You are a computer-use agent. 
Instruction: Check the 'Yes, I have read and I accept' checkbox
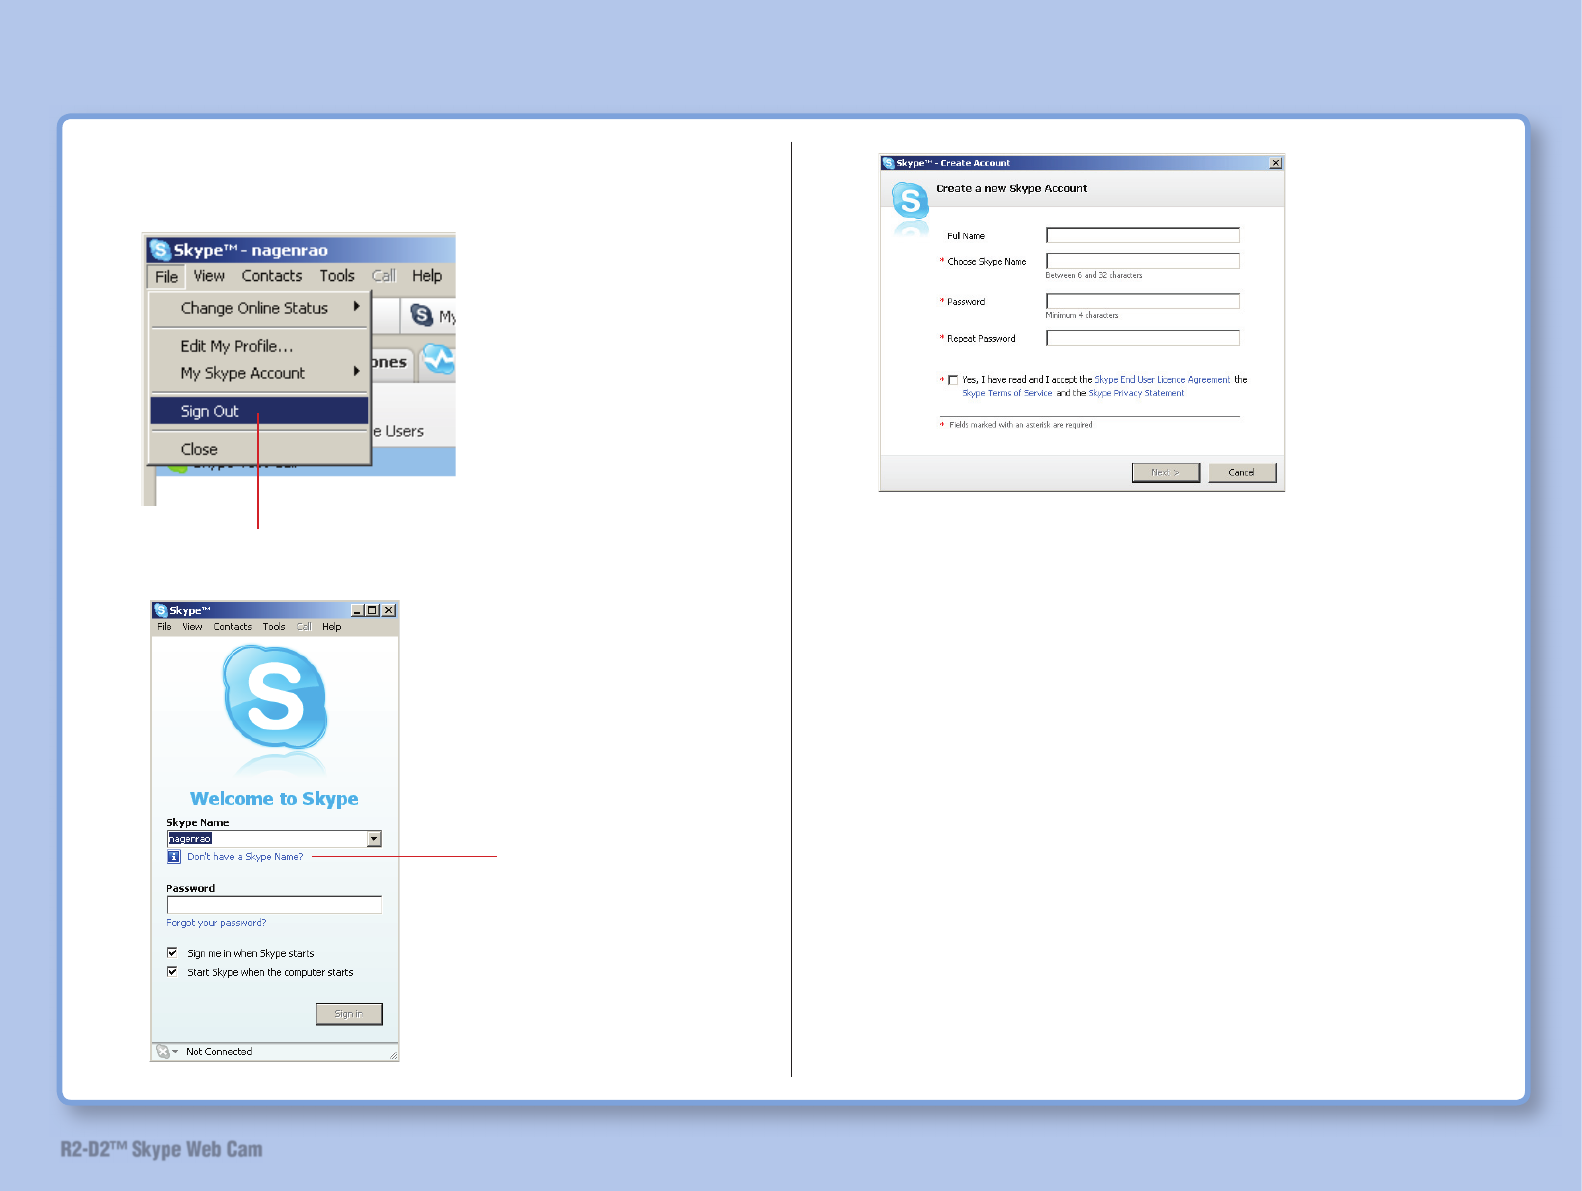click(x=953, y=380)
